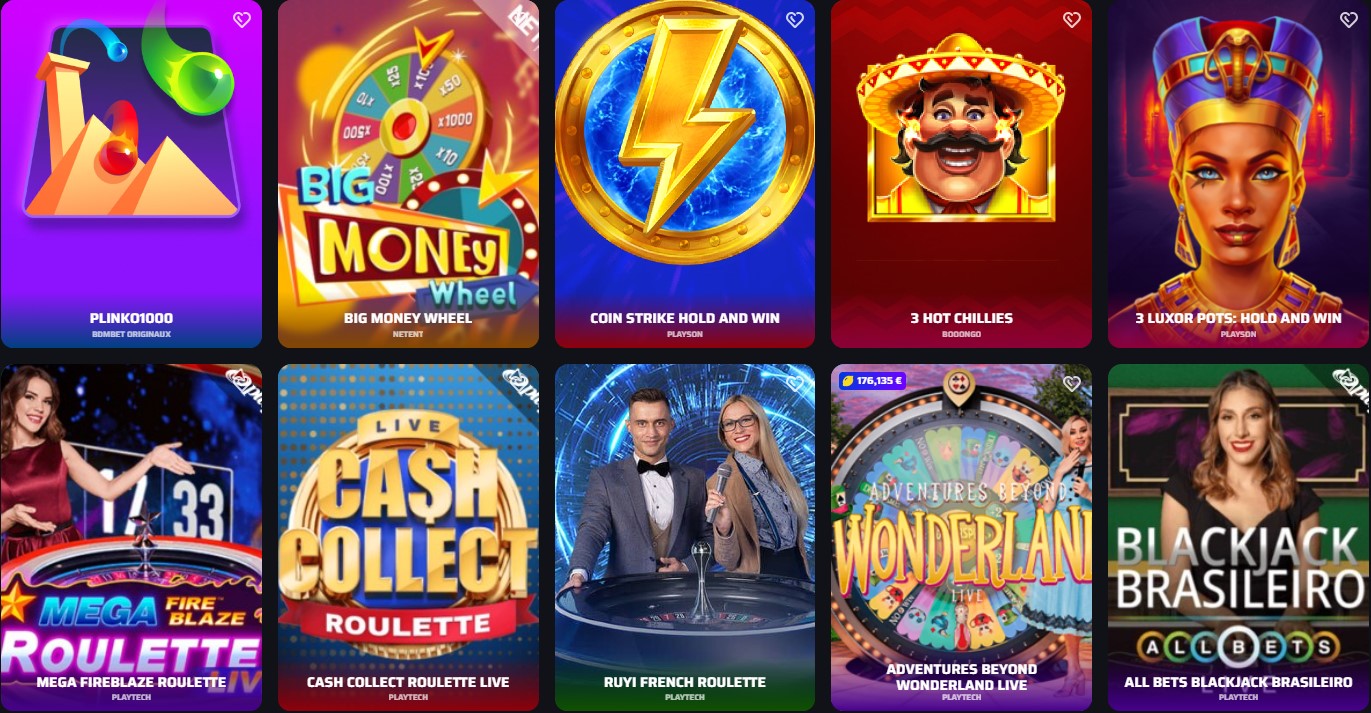
Task: Click the 176,135 € jackpot badge
Action: pyautogui.click(x=872, y=381)
